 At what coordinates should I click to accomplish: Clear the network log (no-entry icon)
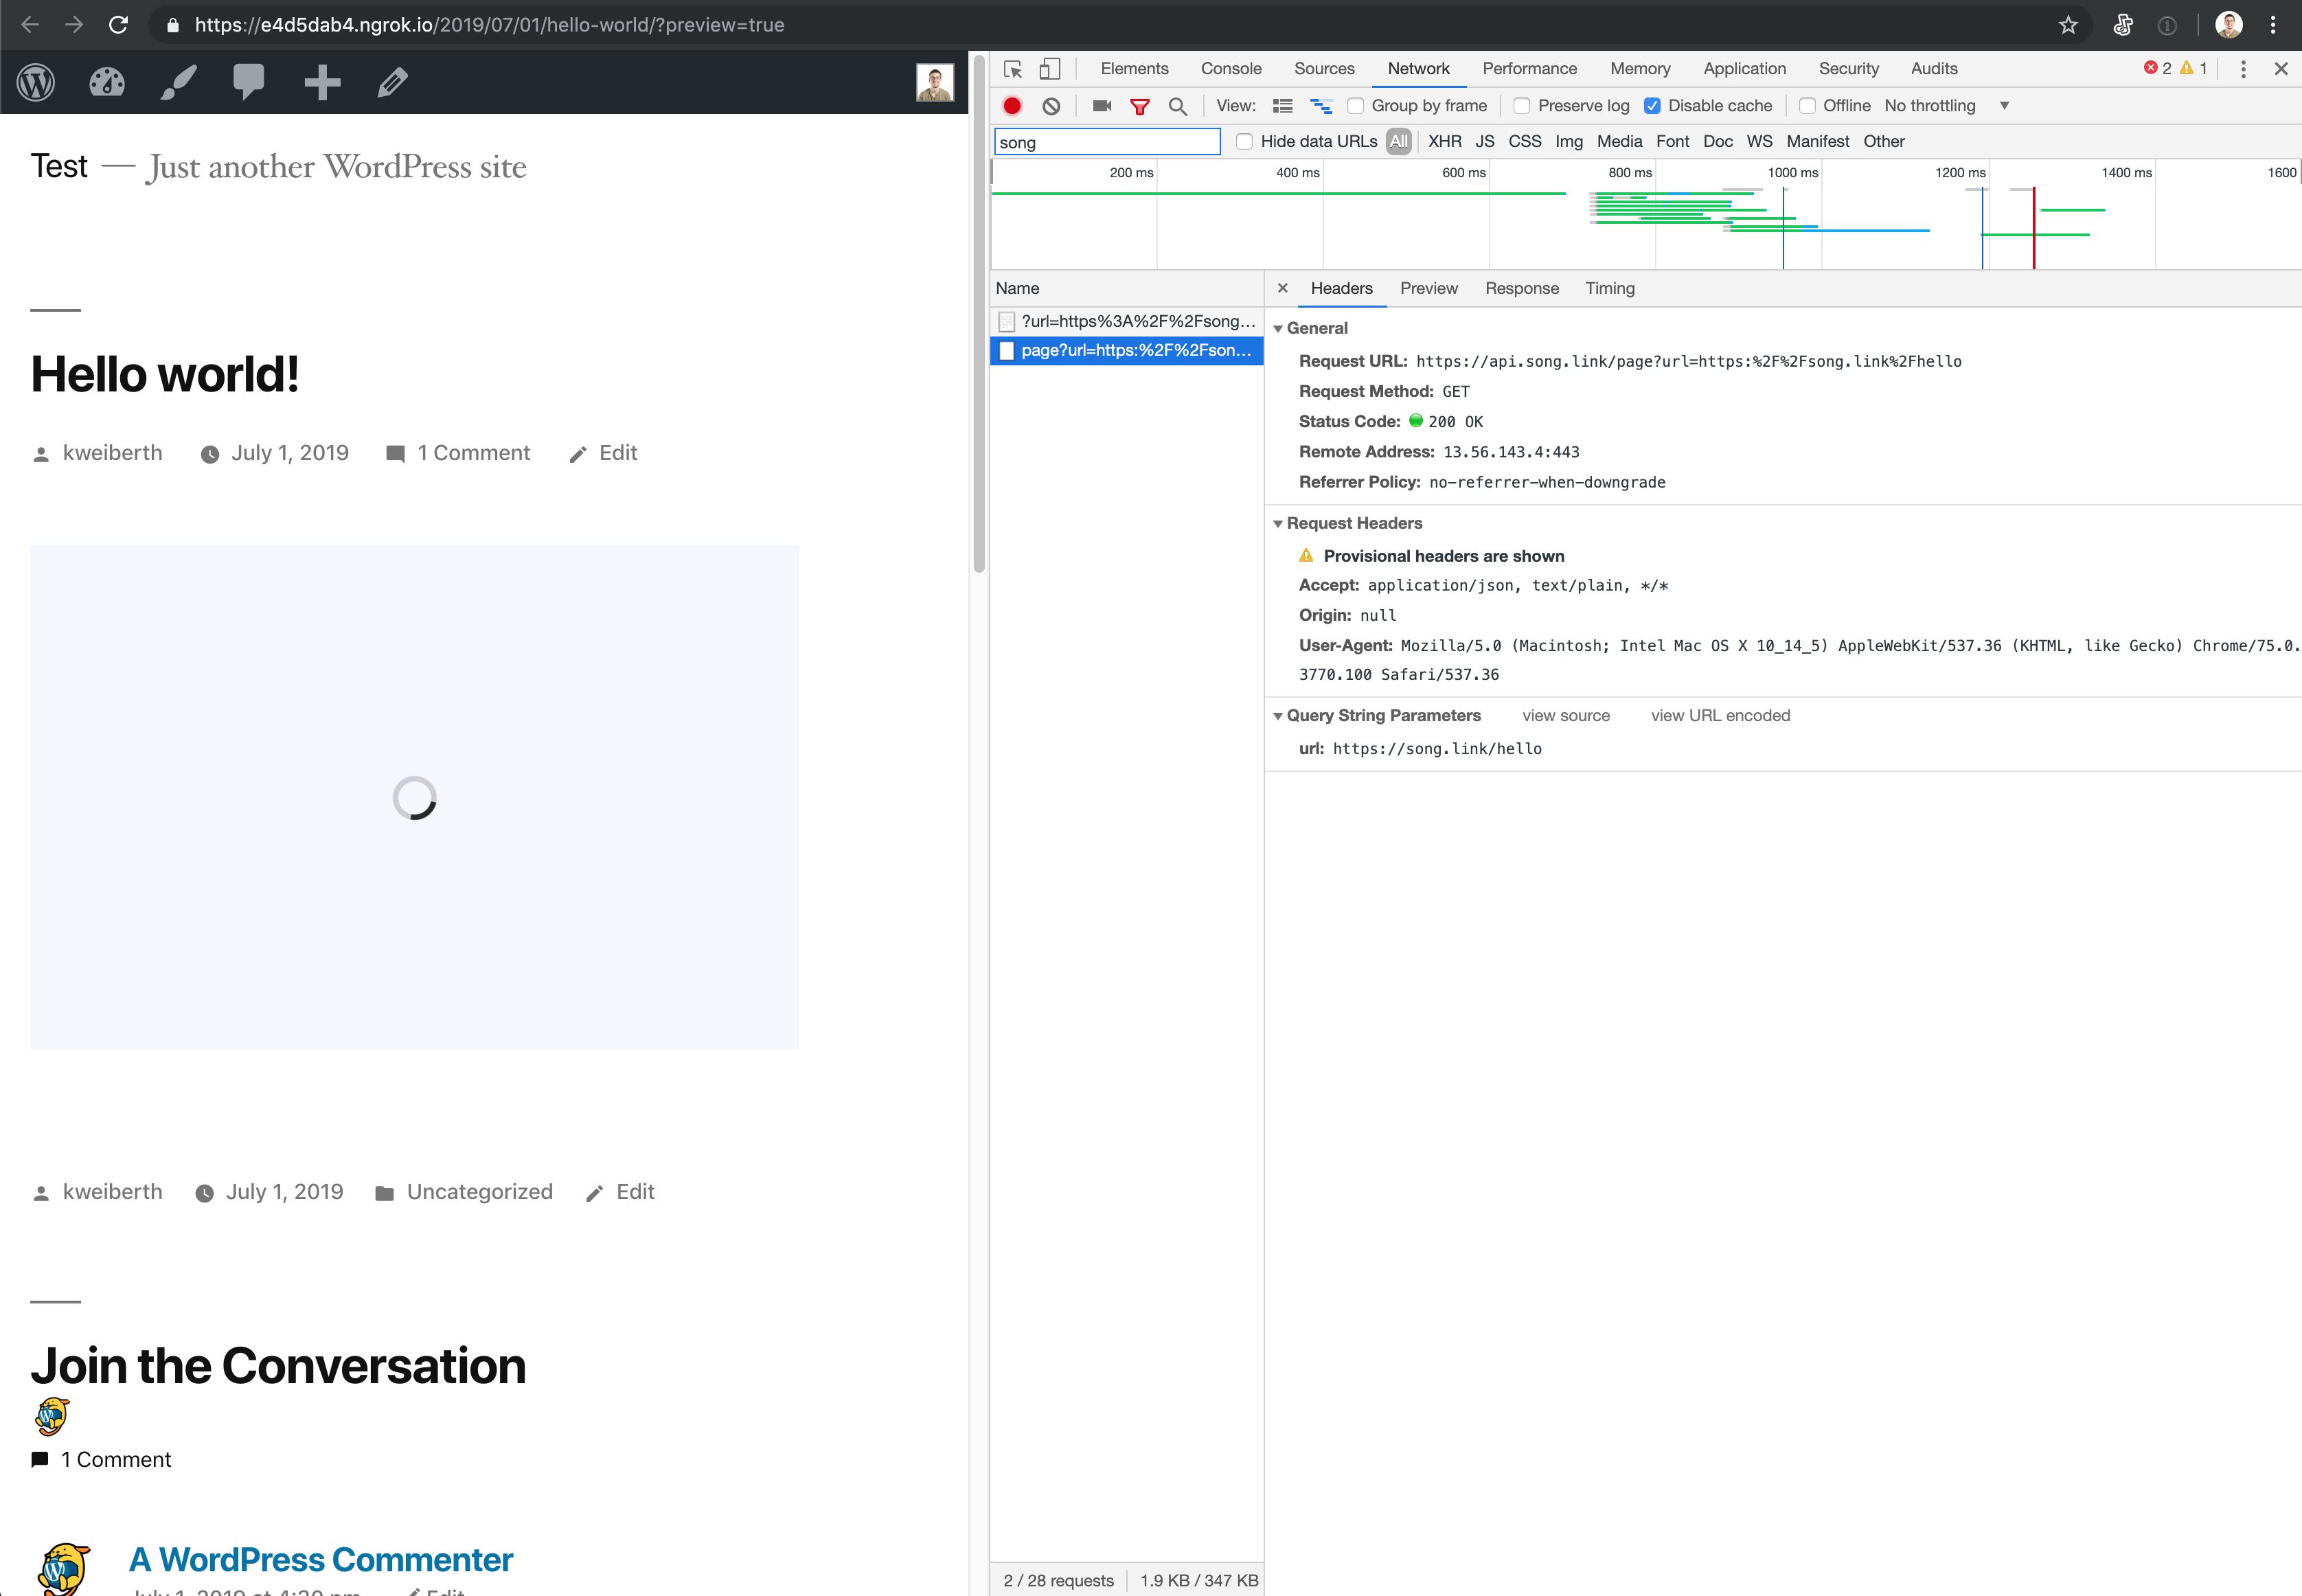(x=1051, y=105)
